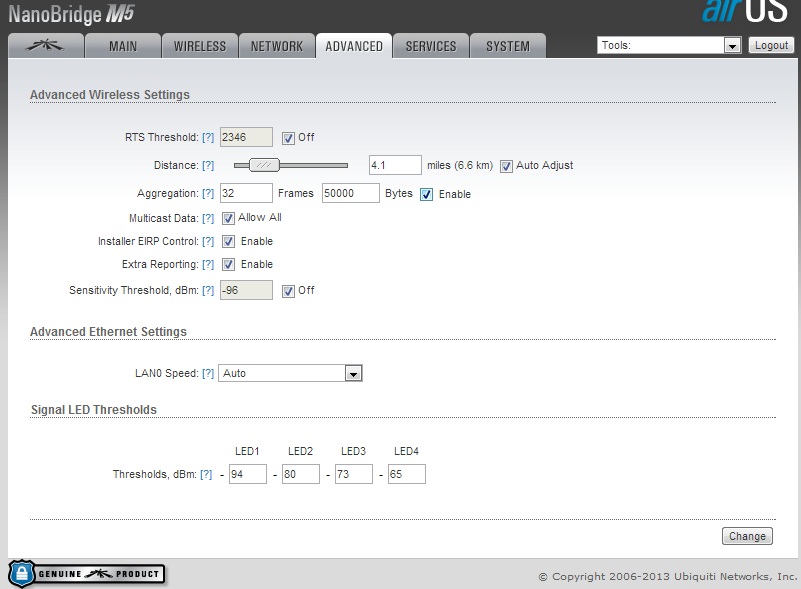
Task: Toggle Sensitivity Threshold Off checkbox
Action: coord(289,291)
